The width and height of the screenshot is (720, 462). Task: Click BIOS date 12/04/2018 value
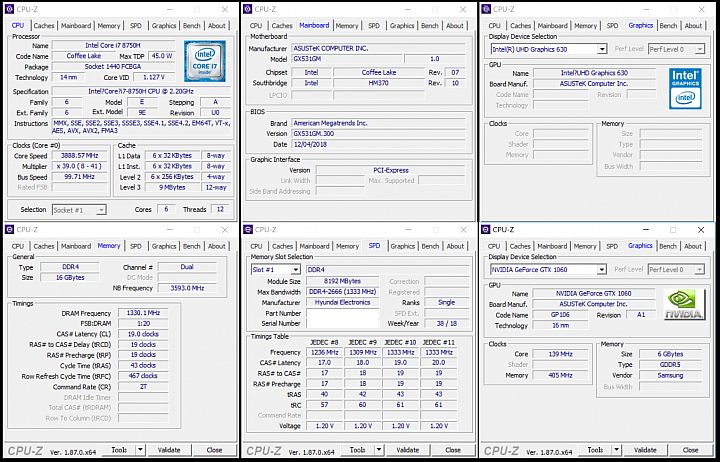tap(378, 144)
